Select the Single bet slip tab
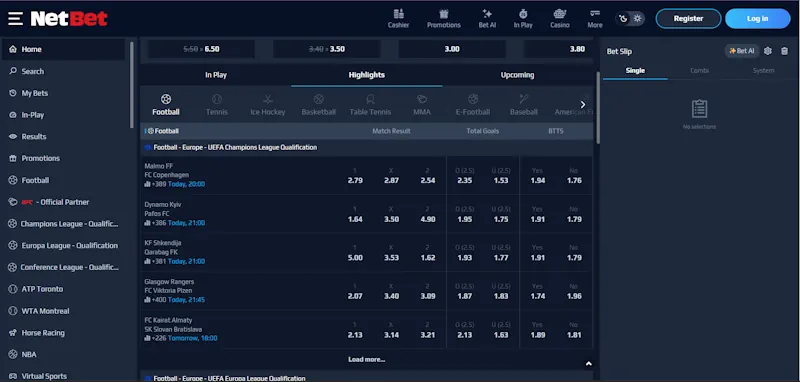Viewport: 800px width, 382px height. point(635,71)
